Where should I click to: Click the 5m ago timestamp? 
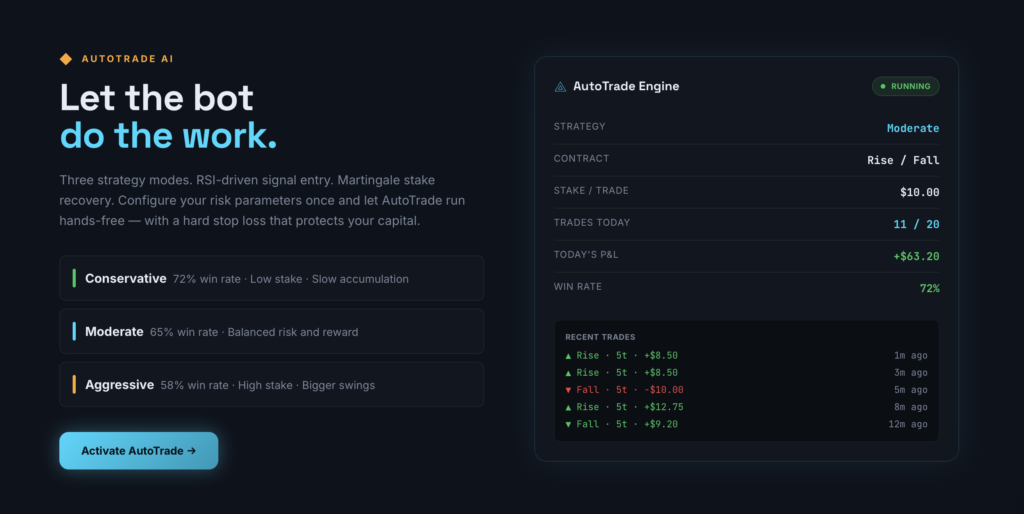[x=910, y=389]
